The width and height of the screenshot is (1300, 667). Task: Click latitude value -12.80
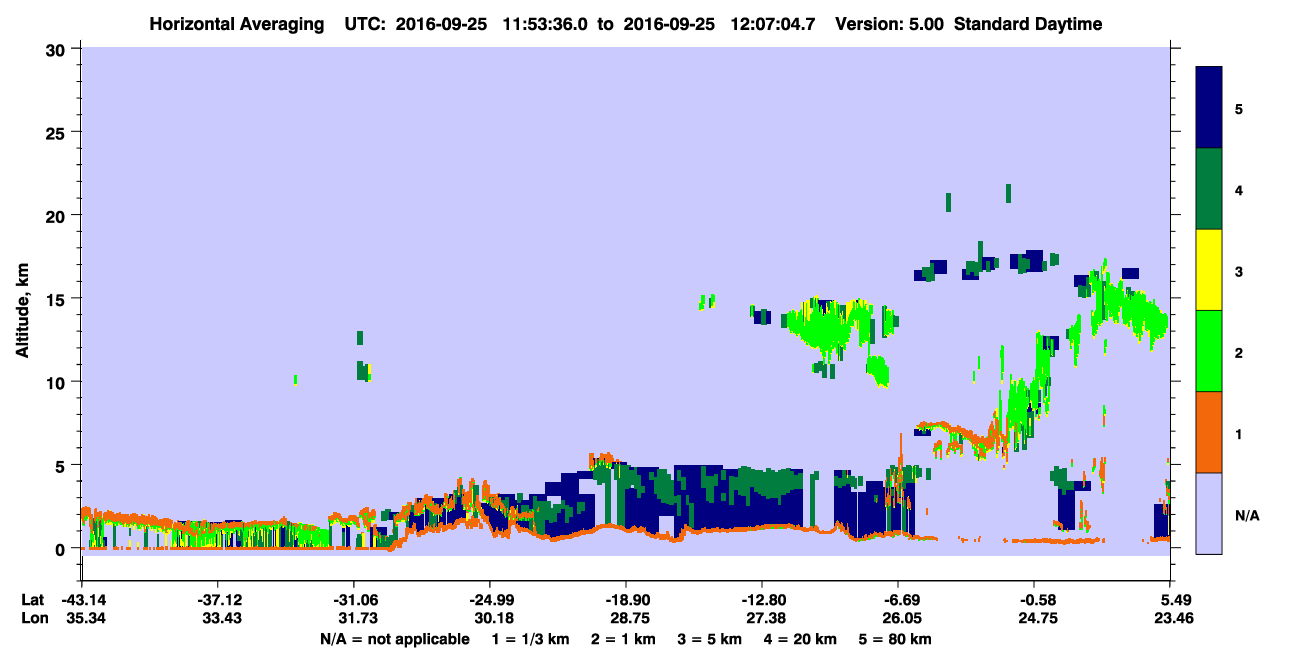pyautogui.click(x=762, y=600)
